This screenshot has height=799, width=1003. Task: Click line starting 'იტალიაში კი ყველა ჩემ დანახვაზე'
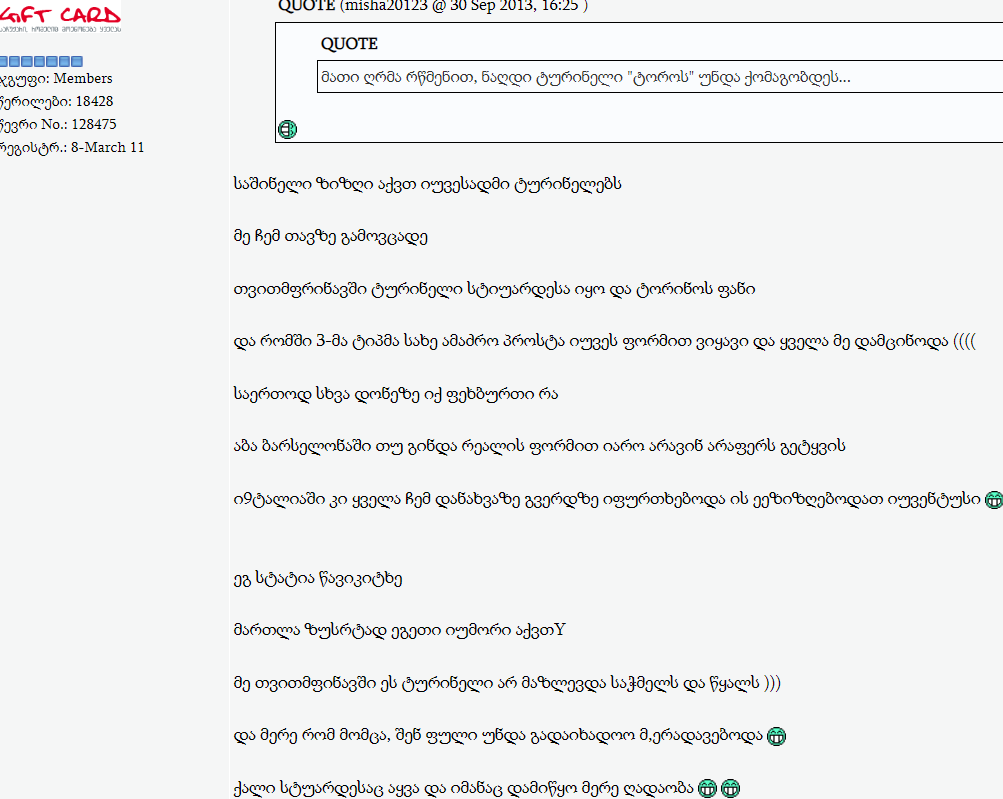click(x=607, y=499)
